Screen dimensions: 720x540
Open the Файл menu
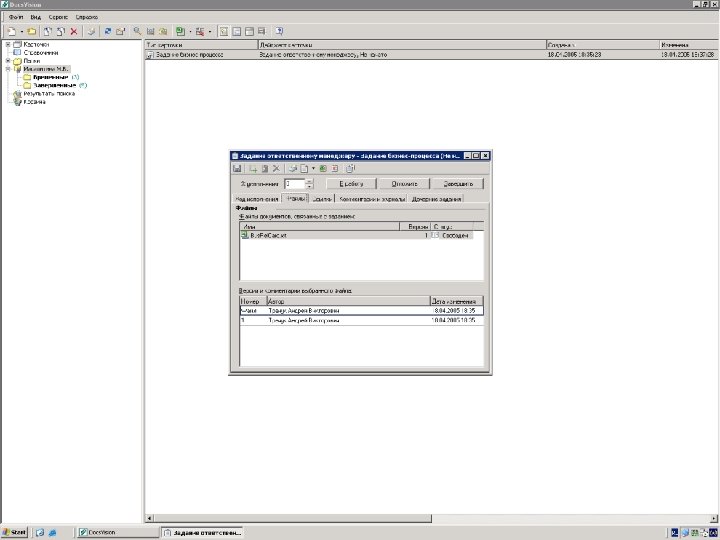(16, 17)
